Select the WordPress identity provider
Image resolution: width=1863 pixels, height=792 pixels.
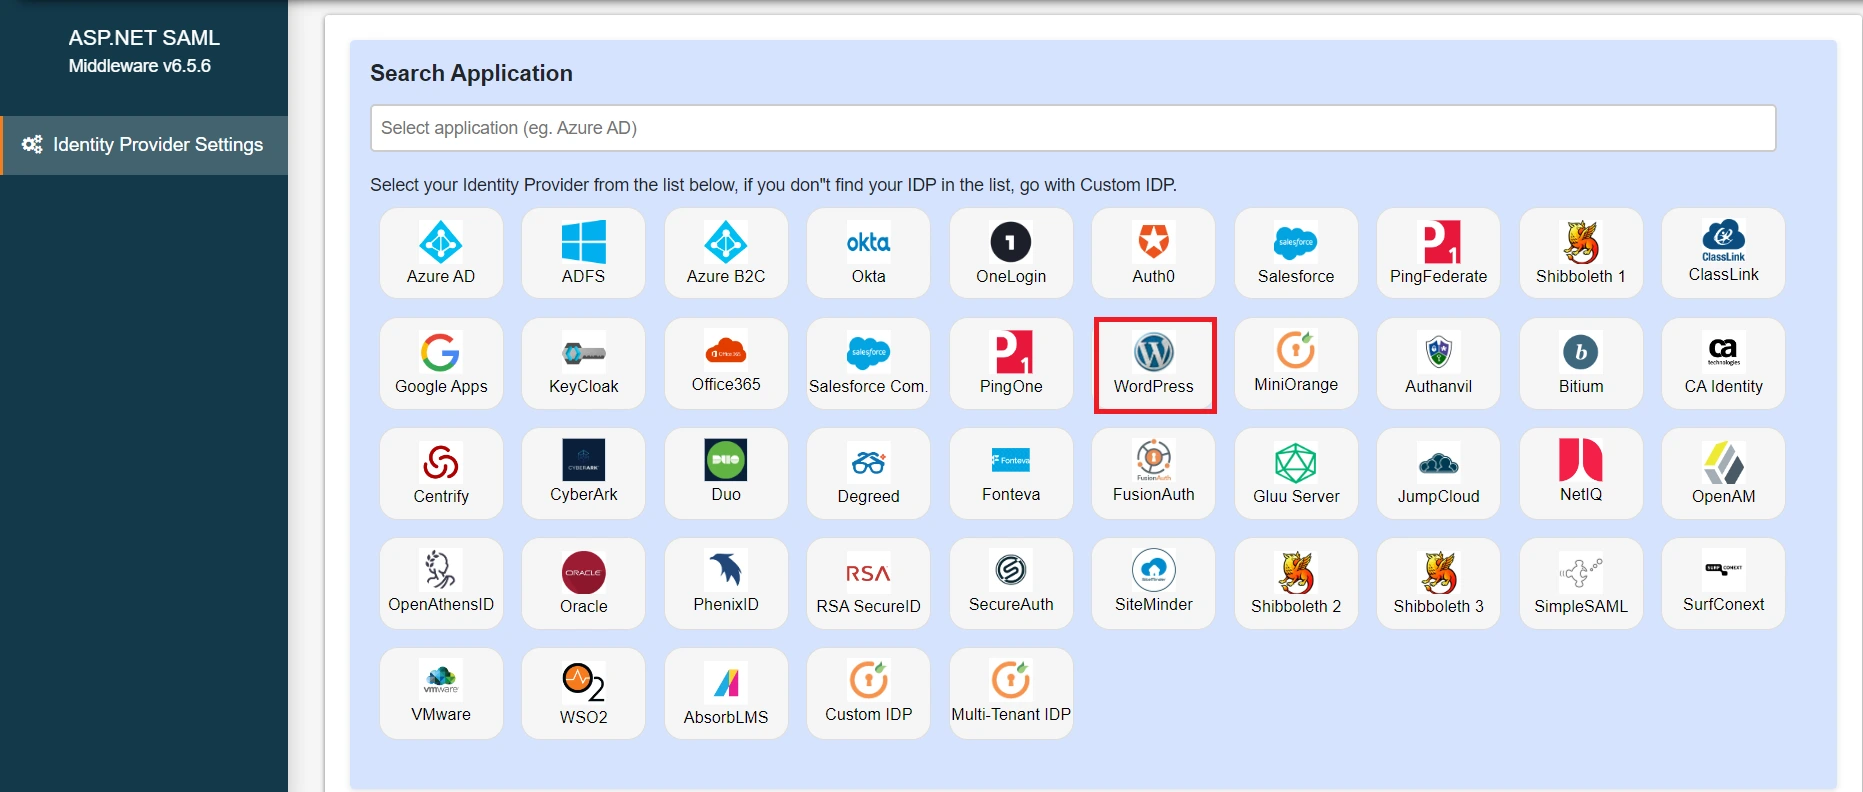click(x=1154, y=364)
